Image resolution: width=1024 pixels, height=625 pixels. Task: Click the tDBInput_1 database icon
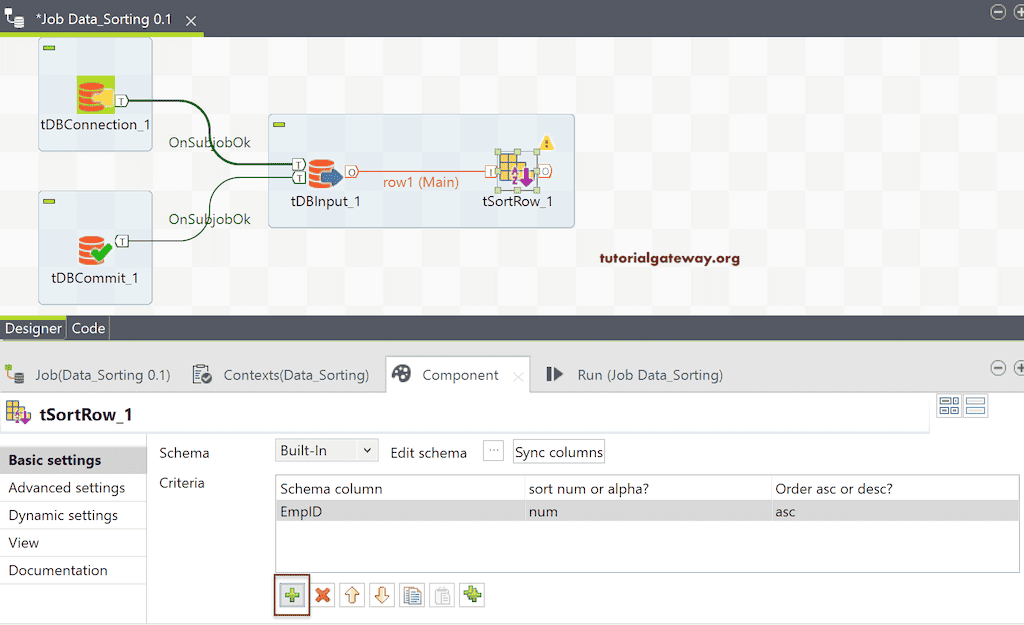click(x=325, y=172)
